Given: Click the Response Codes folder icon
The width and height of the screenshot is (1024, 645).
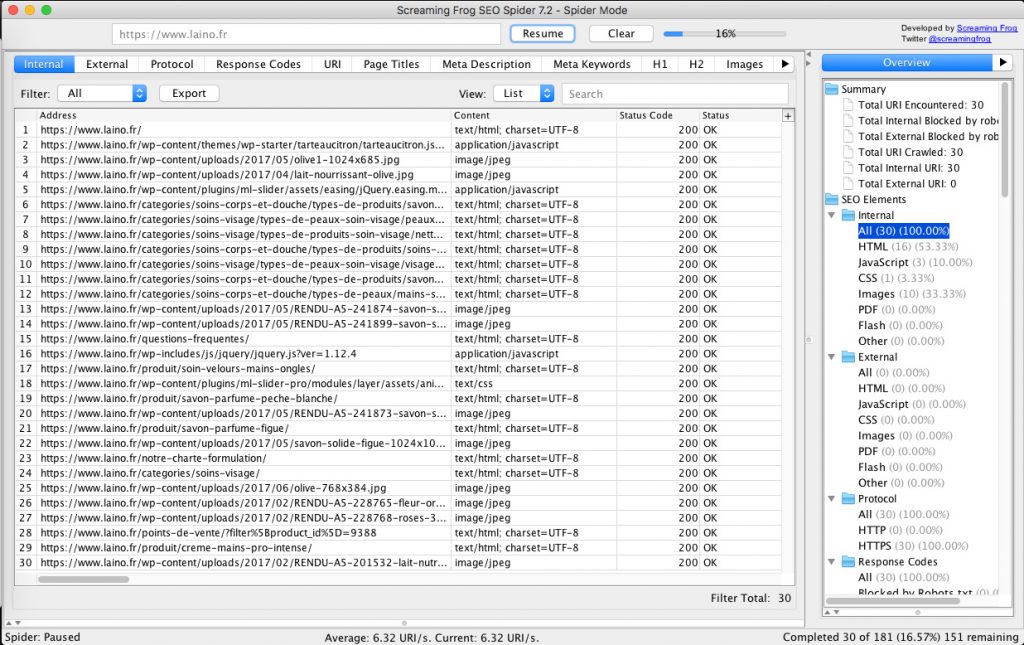Looking at the screenshot, I should 848,562.
